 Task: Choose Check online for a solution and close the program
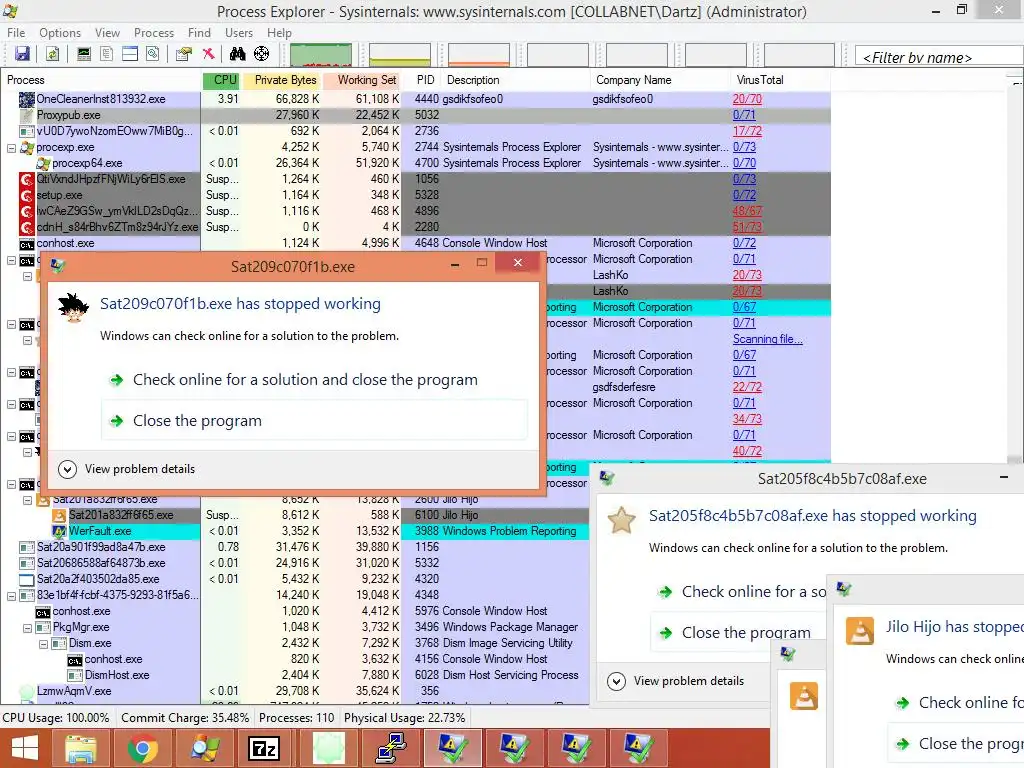pos(315,380)
